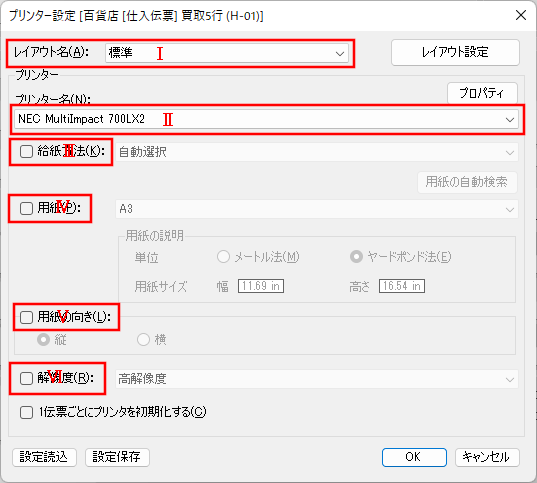The image size is (537, 483).
Task: Enable the 用紙(P) checkbox
Action: click(x=26, y=208)
